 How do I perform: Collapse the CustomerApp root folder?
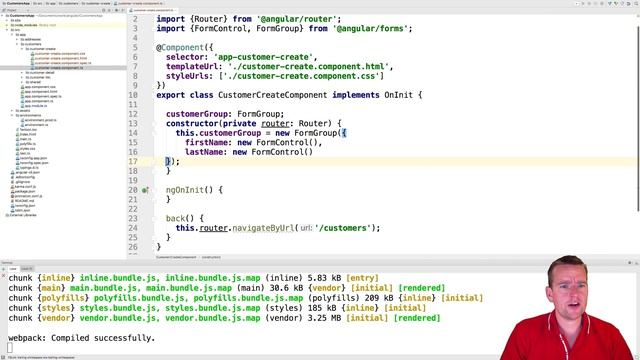click(2, 16)
